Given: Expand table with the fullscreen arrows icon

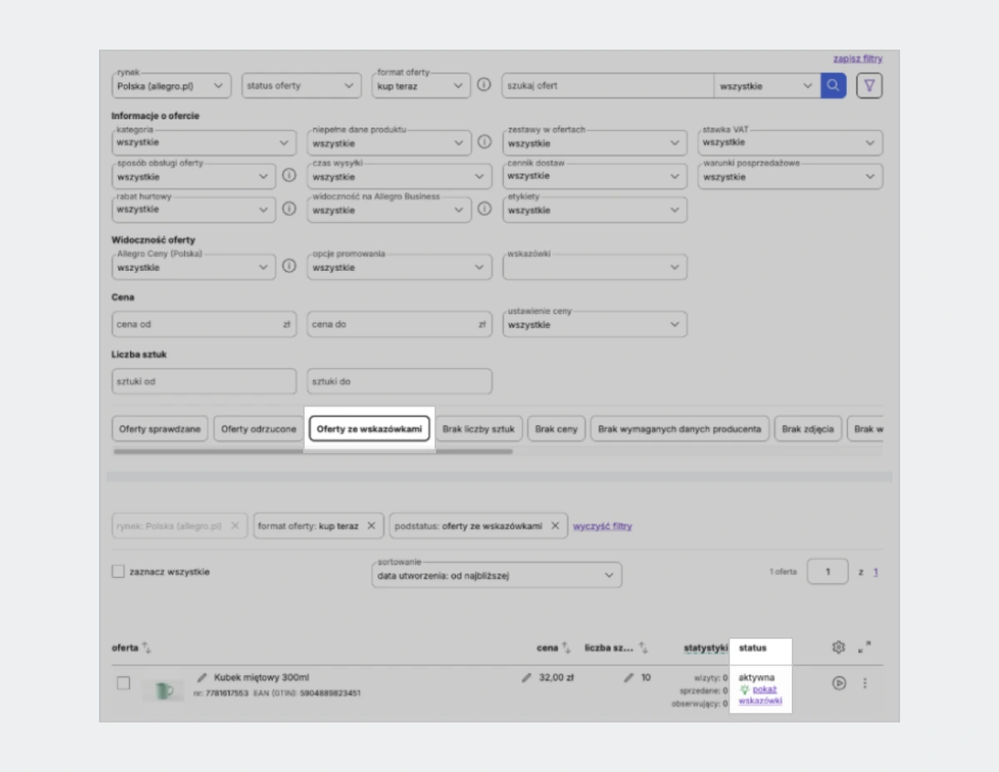Looking at the screenshot, I should pyautogui.click(x=865, y=647).
